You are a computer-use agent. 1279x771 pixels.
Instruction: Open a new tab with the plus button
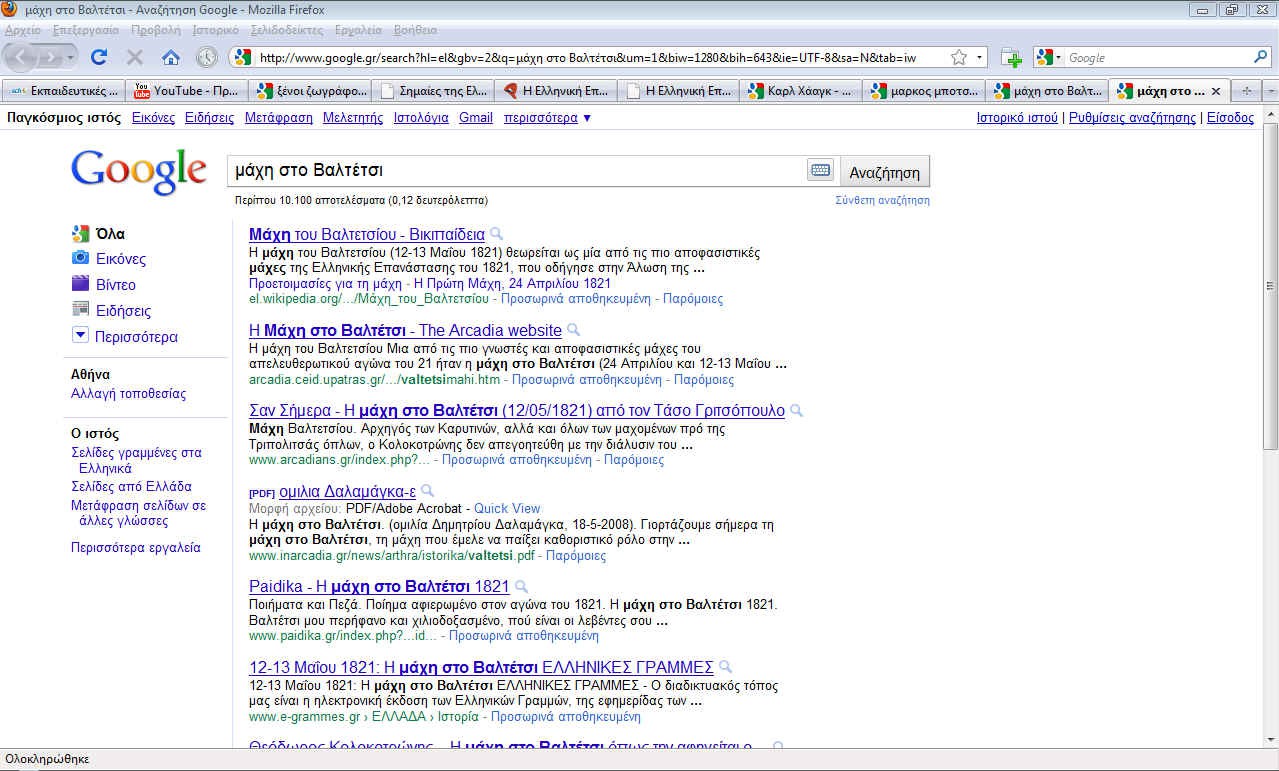(x=1246, y=91)
